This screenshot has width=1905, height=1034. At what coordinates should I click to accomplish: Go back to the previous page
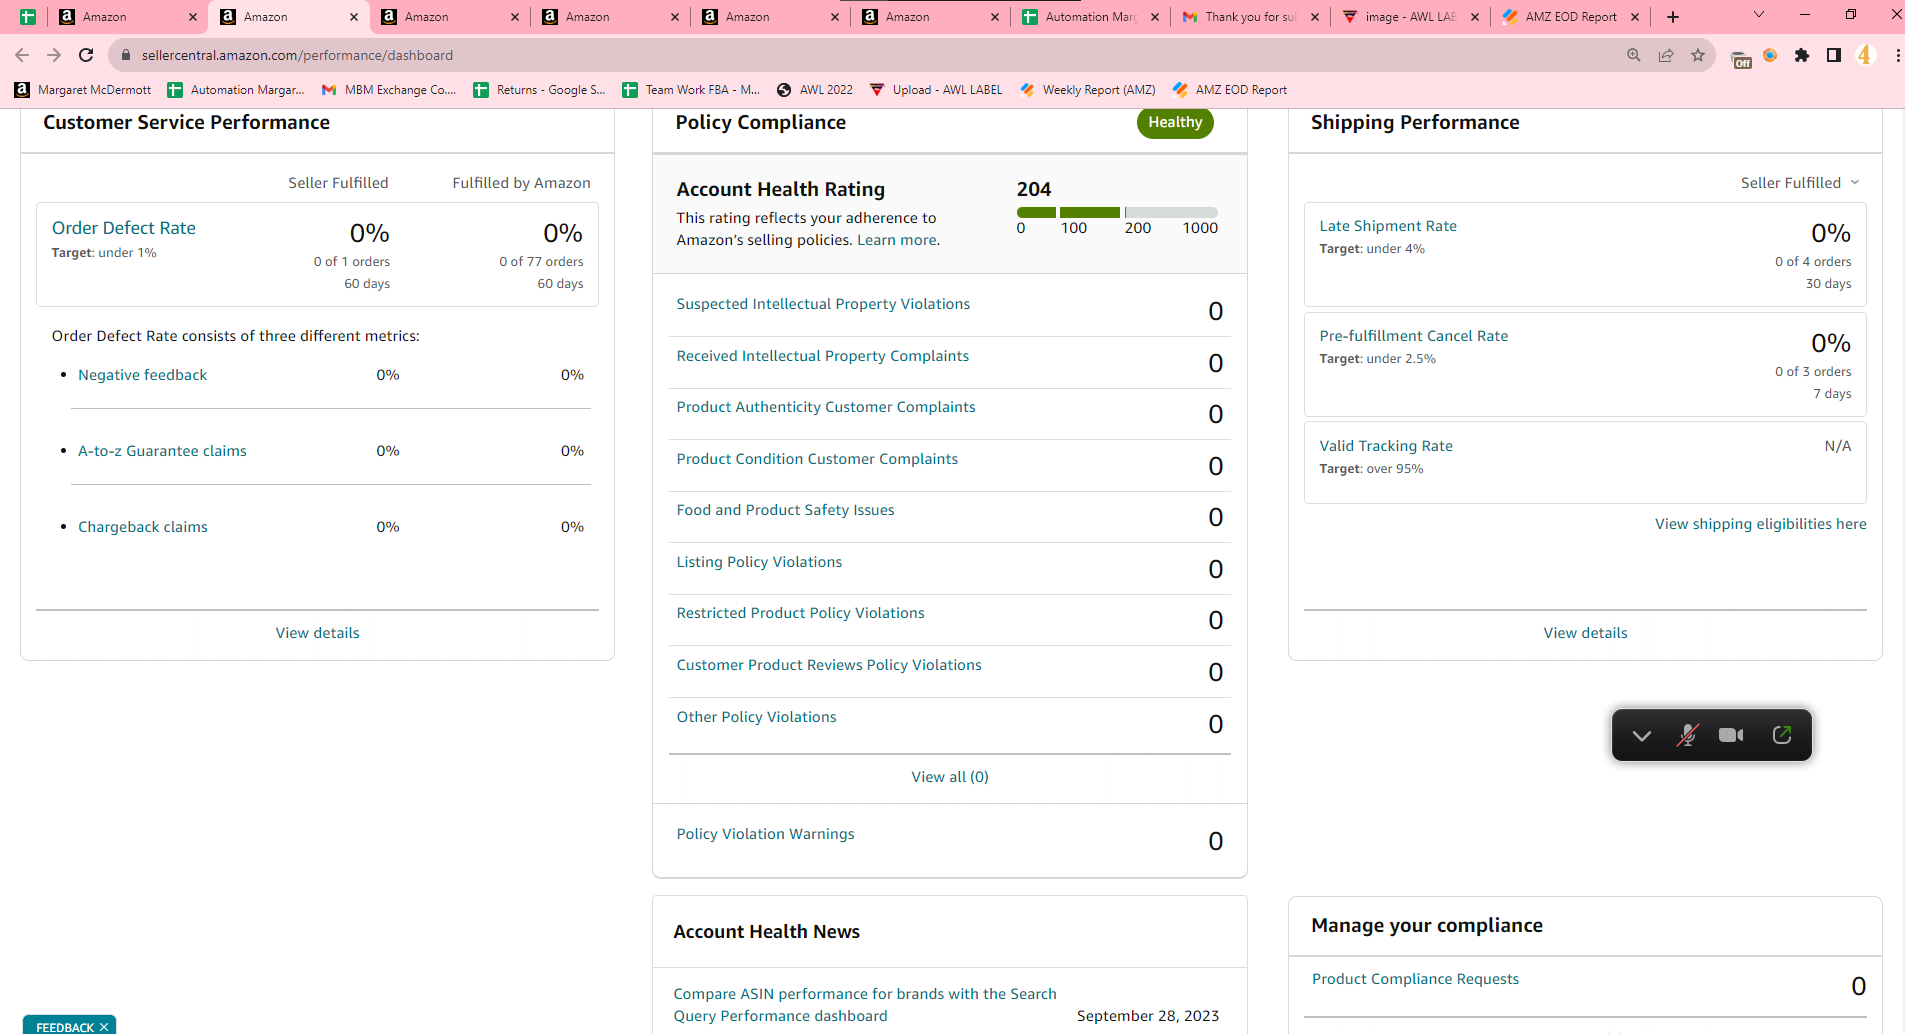pos(22,55)
